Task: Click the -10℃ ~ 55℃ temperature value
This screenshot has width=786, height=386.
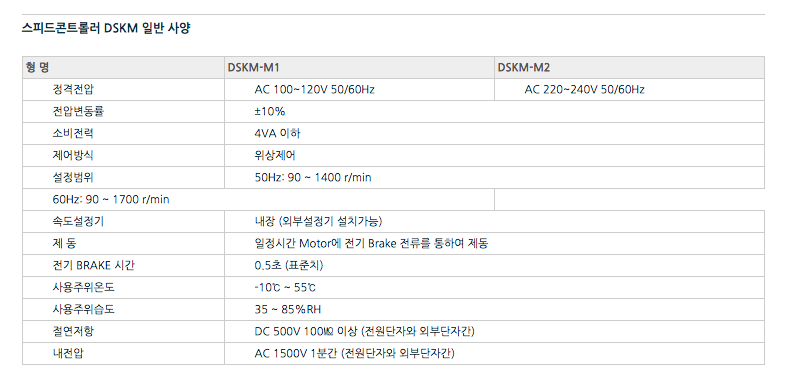Action: click(x=285, y=288)
